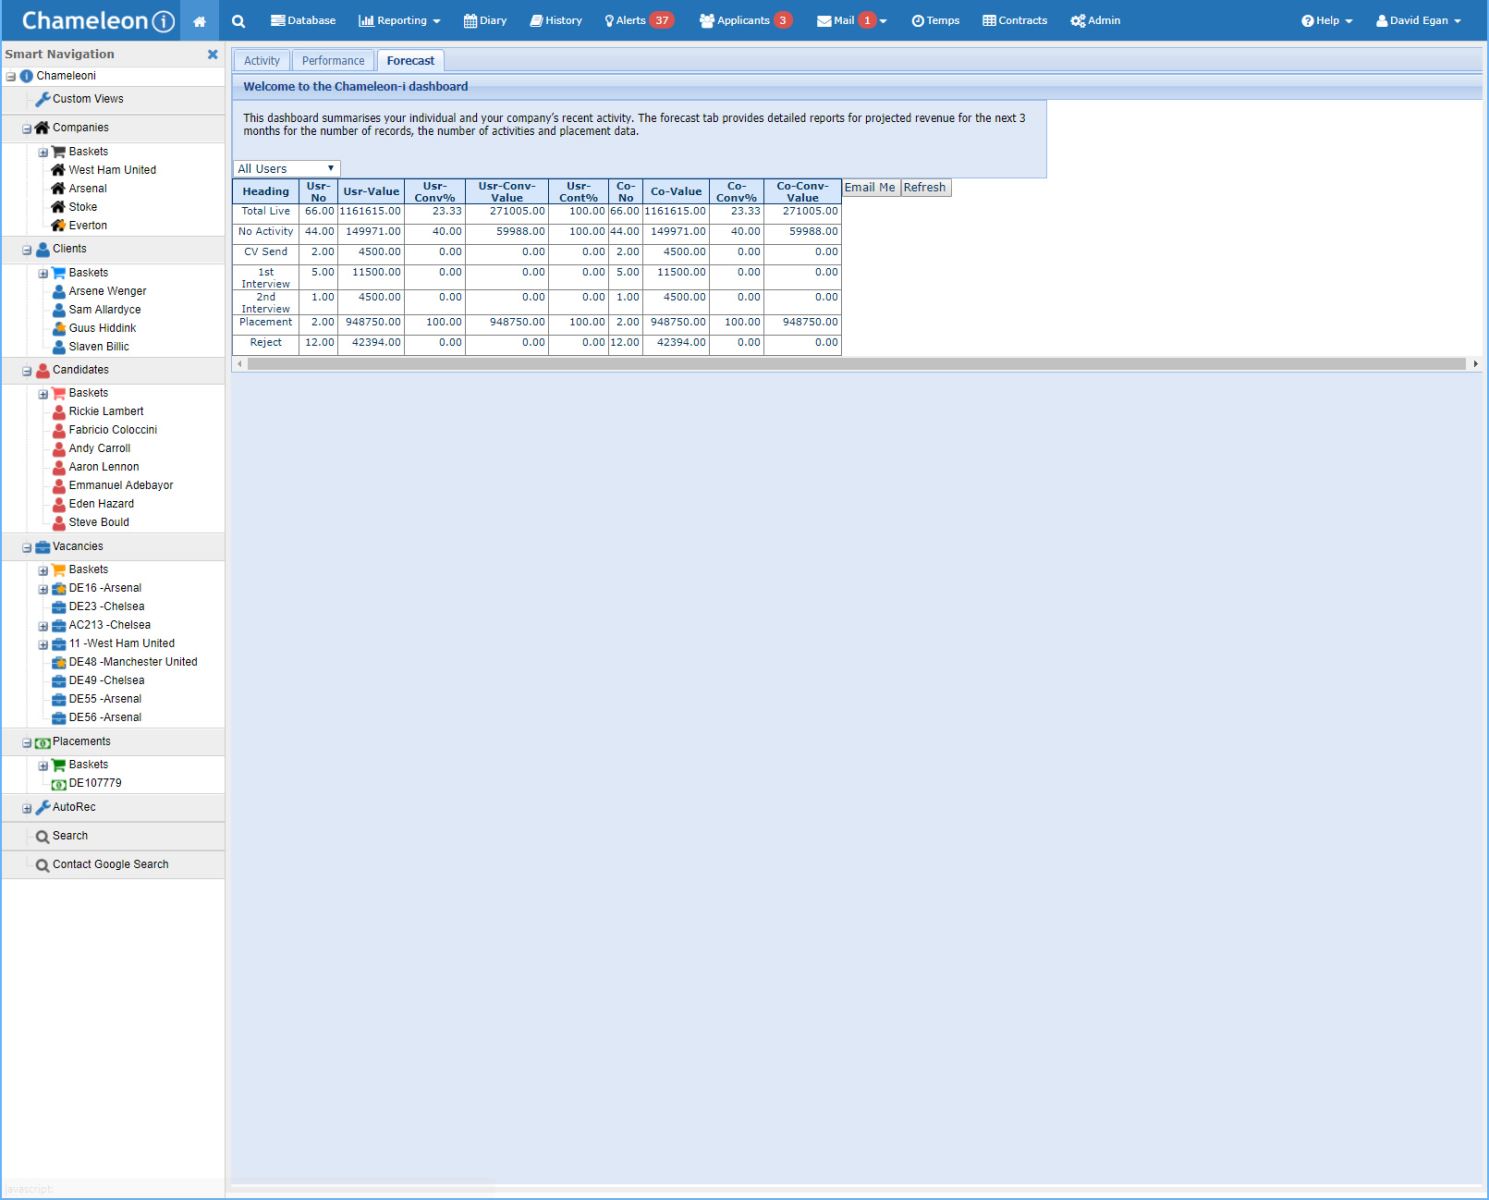Collapse the Candidates section
The width and height of the screenshot is (1489, 1200).
click(x=27, y=371)
